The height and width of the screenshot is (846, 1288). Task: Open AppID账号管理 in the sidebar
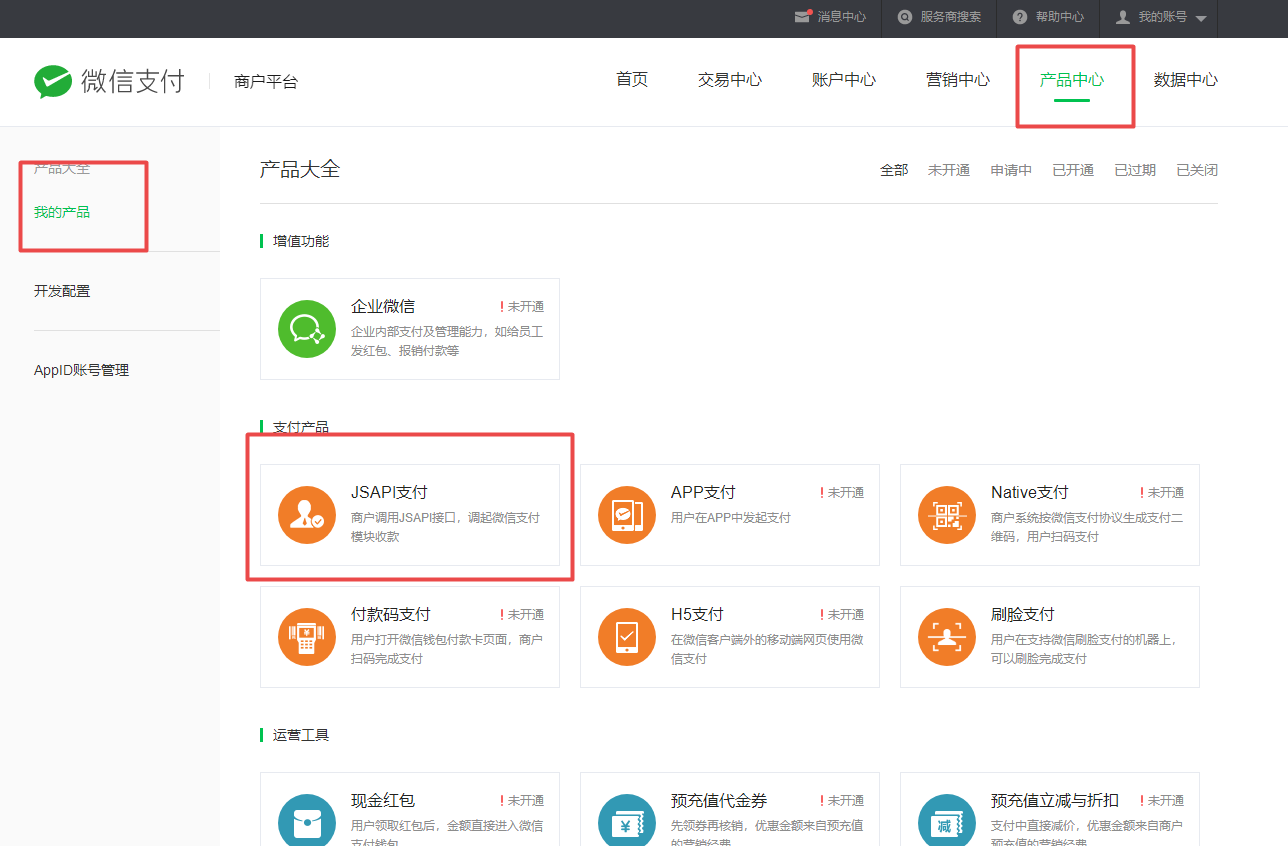click(x=82, y=370)
